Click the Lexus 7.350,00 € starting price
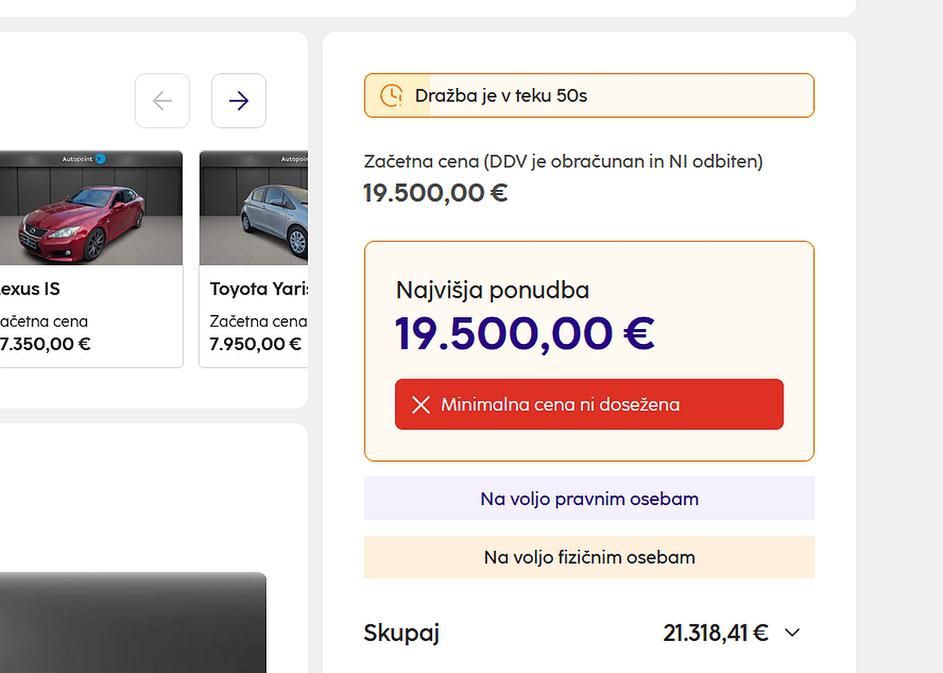The height and width of the screenshot is (673, 943). [46, 344]
